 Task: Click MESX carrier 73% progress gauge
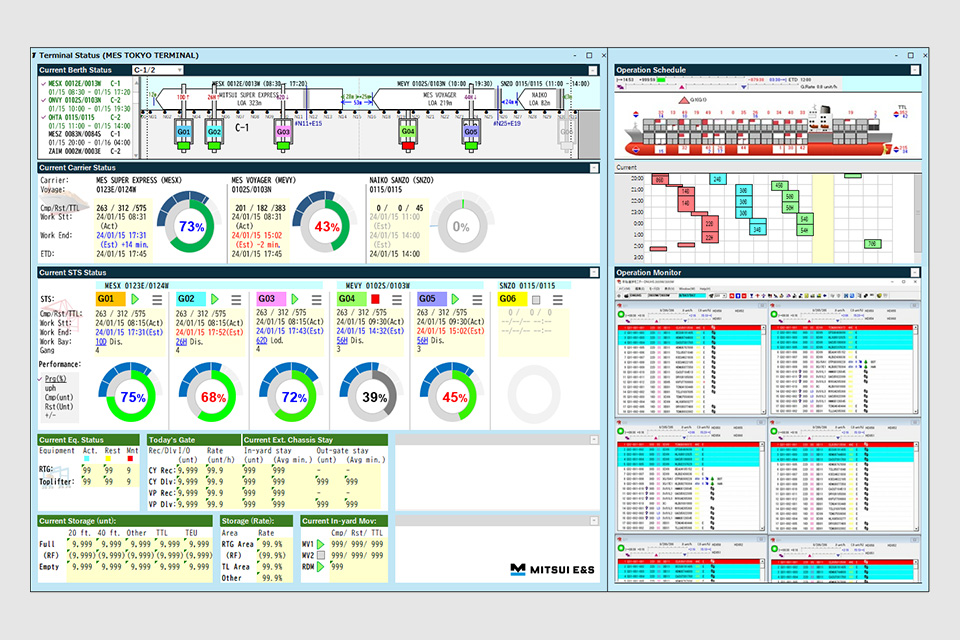(x=190, y=223)
